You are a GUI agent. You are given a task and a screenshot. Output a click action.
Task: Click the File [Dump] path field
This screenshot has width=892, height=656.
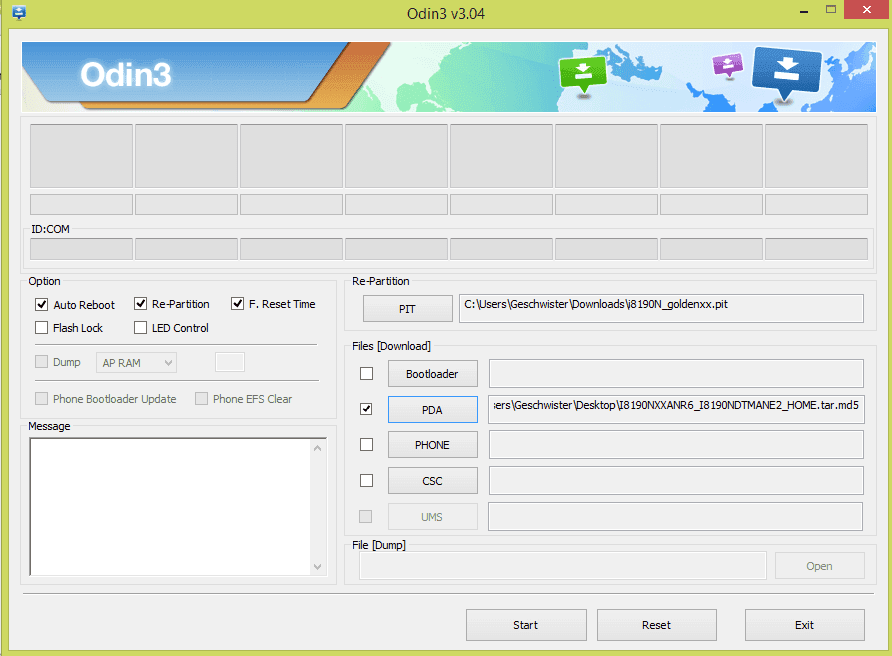point(563,566)
